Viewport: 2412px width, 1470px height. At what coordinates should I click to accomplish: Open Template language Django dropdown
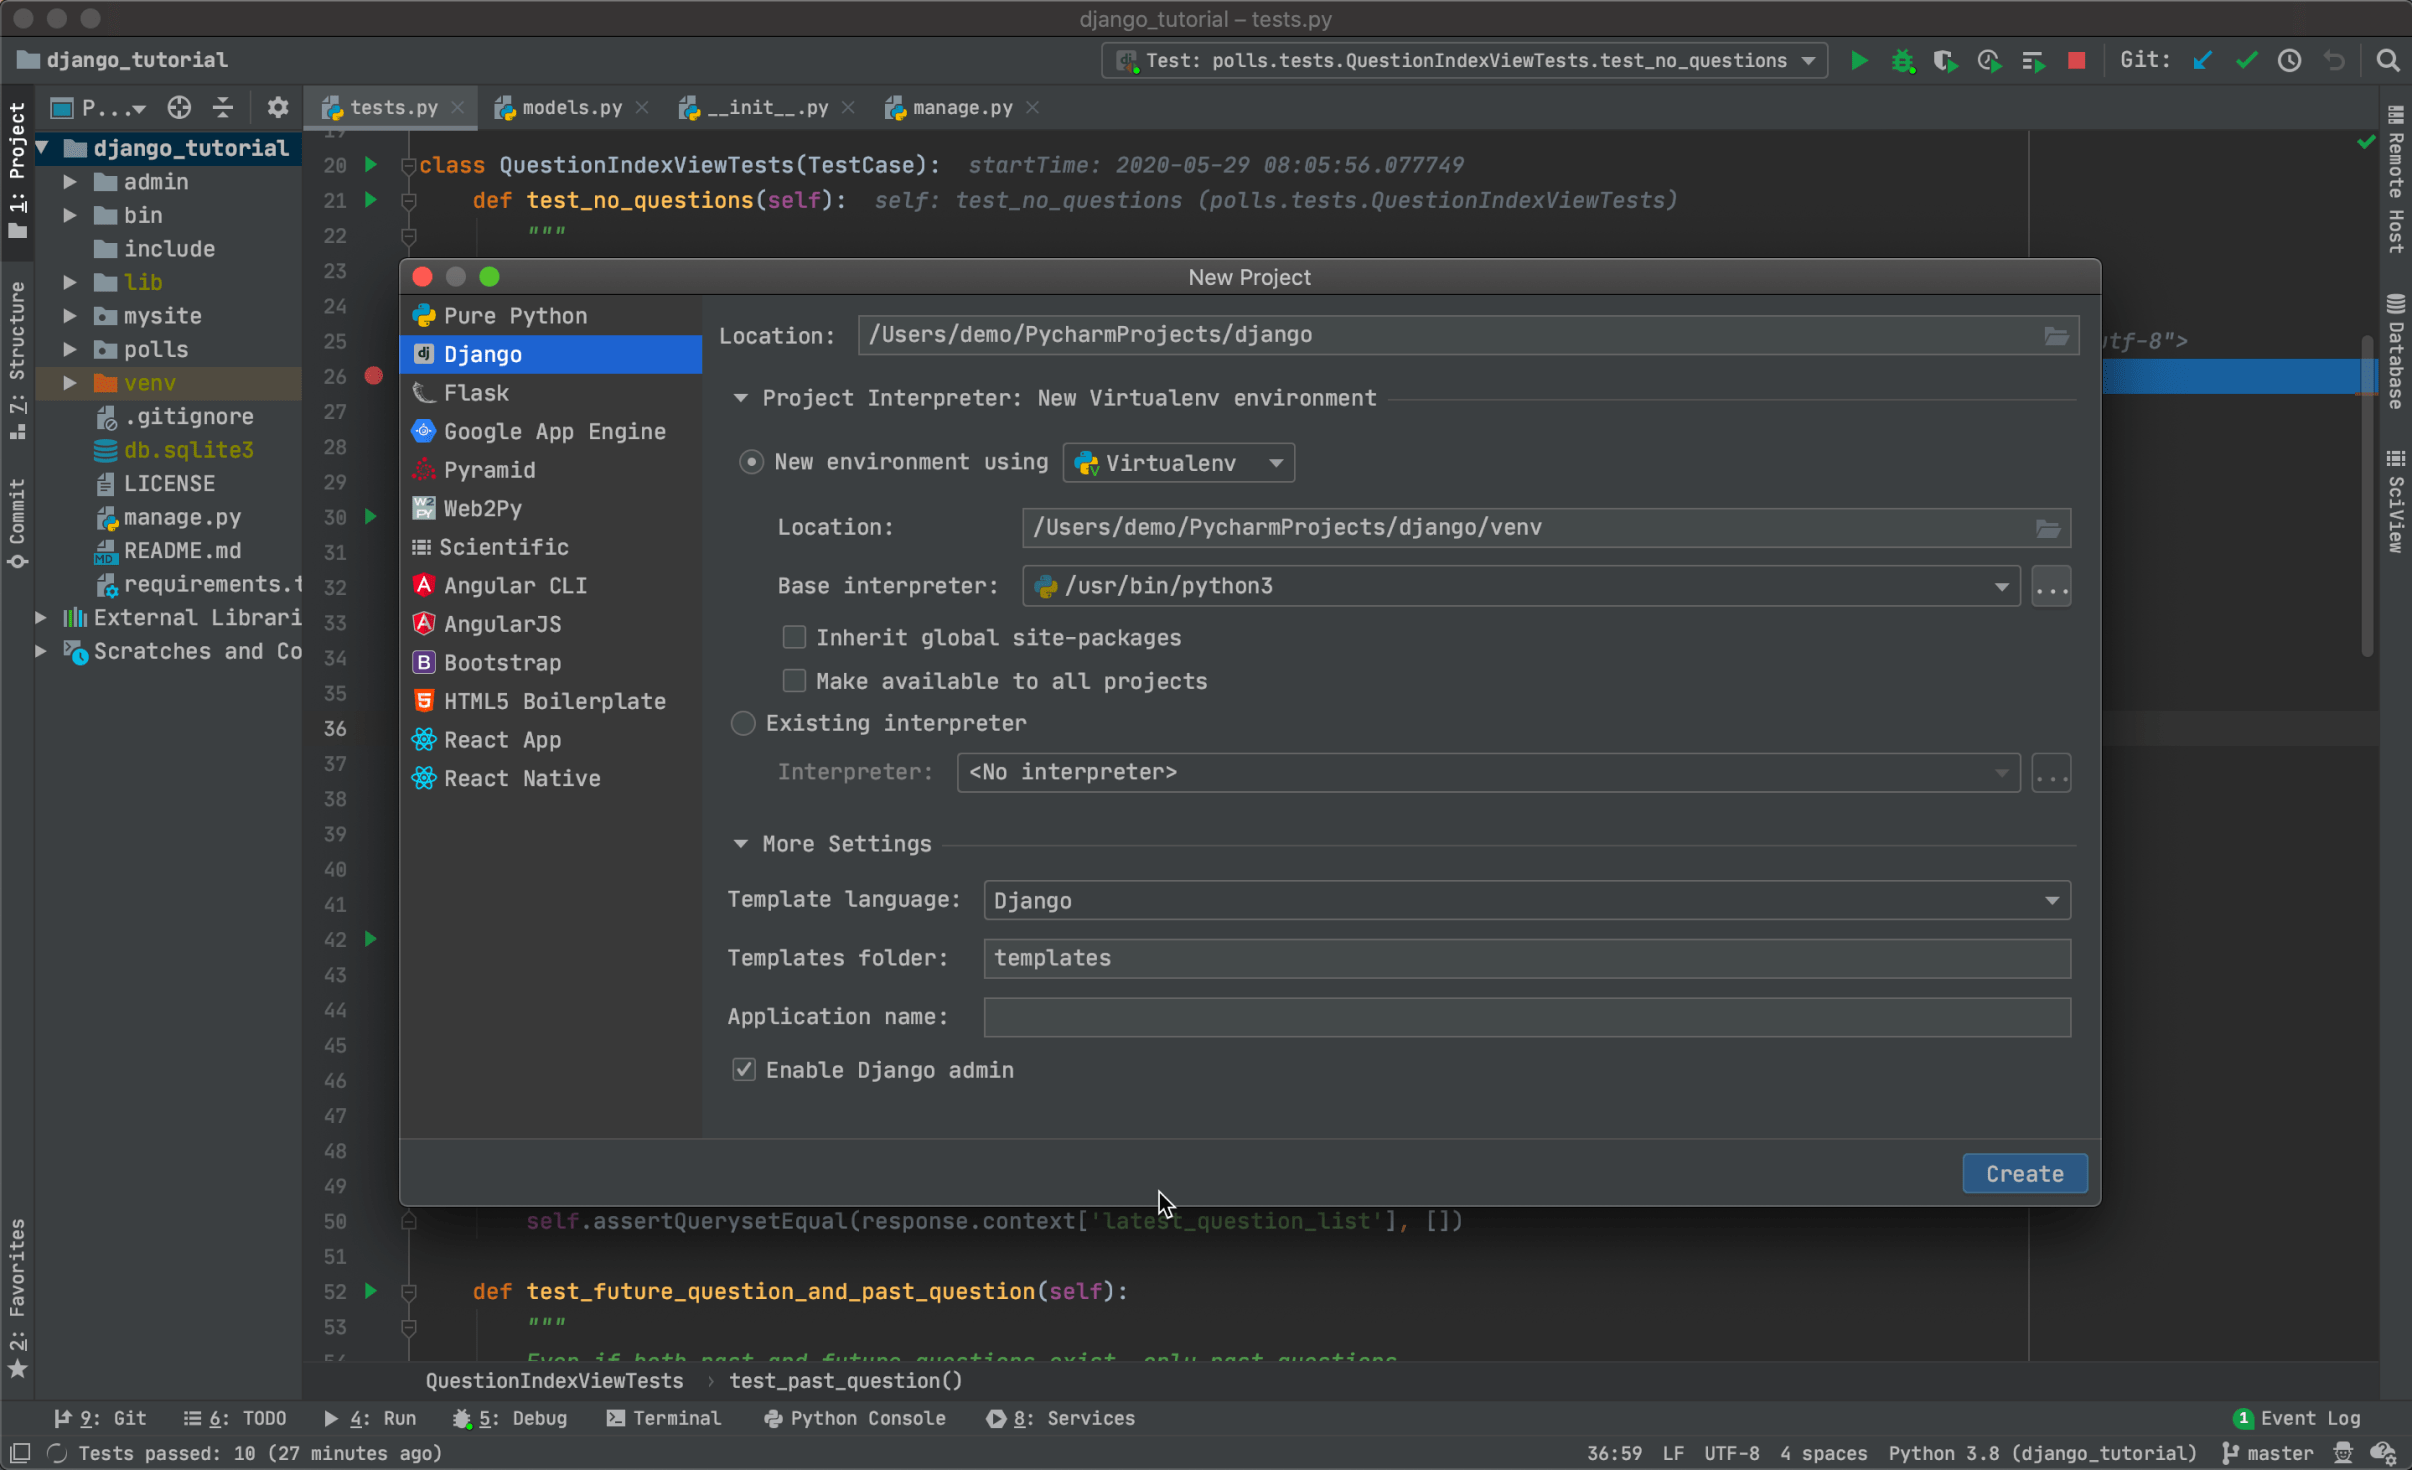click(1523, 900)
